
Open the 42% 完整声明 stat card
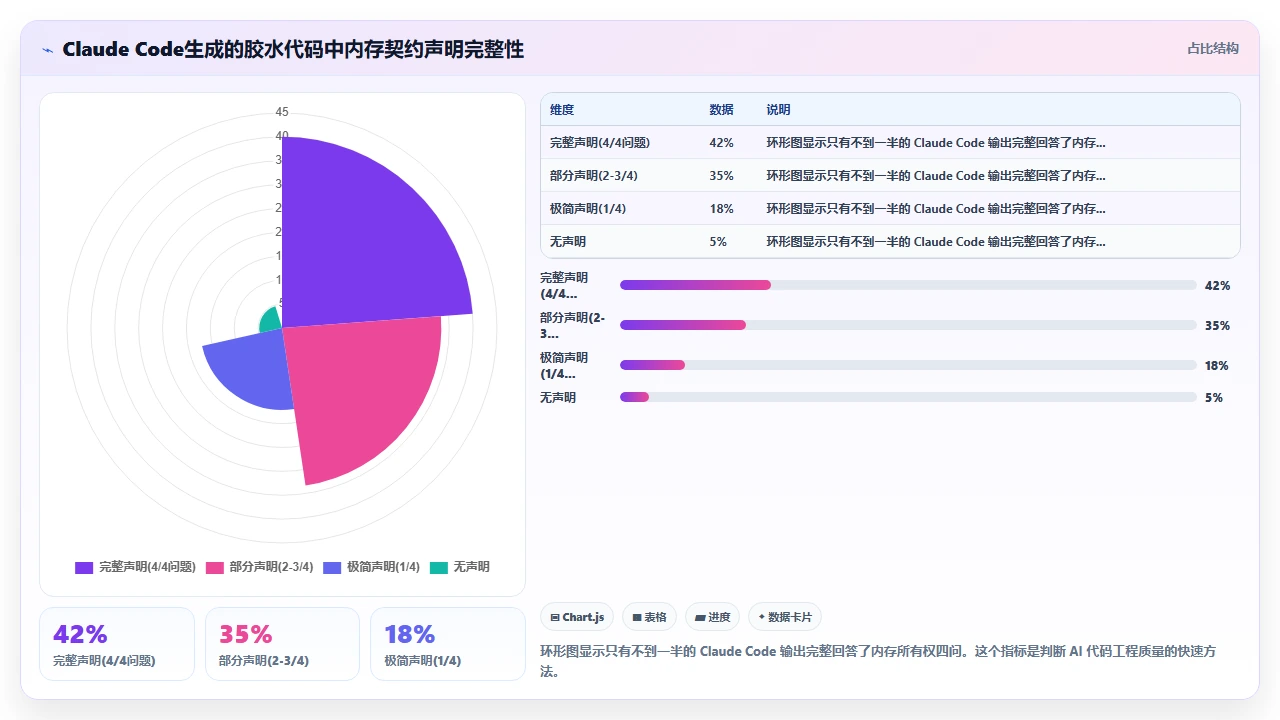[x=117, y=644]
